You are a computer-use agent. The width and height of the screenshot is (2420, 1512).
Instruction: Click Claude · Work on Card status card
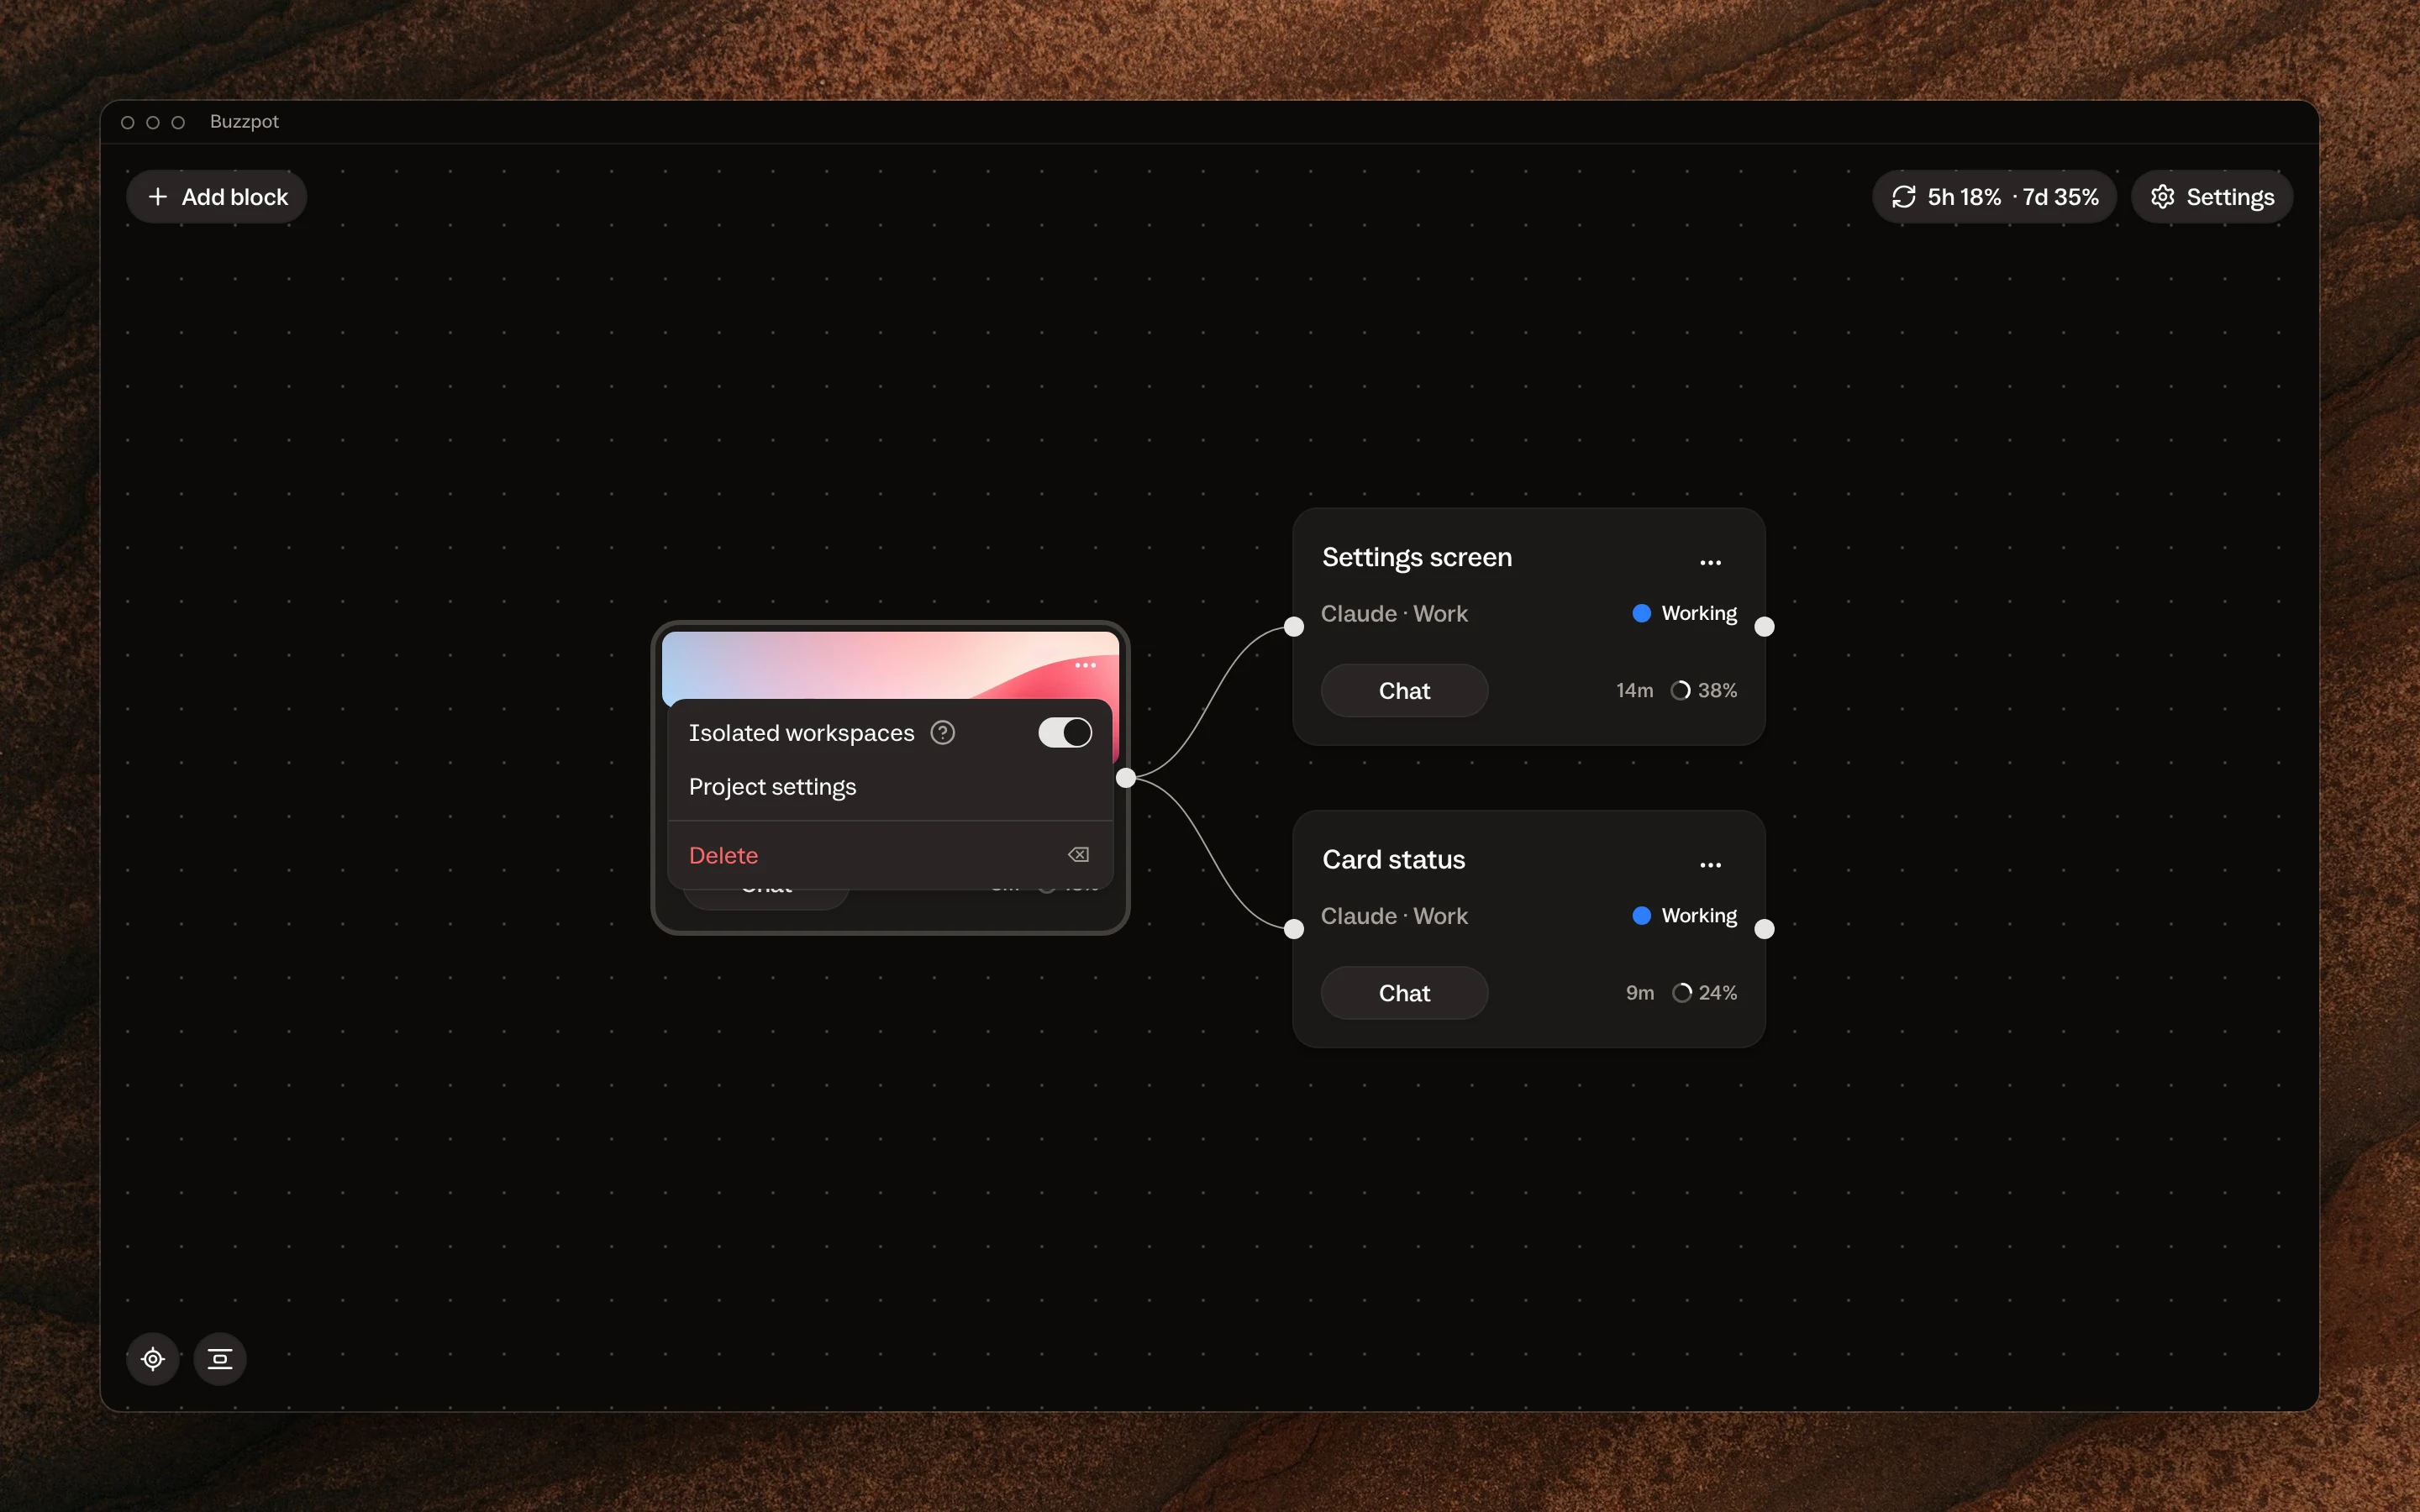coord(1394,916)
